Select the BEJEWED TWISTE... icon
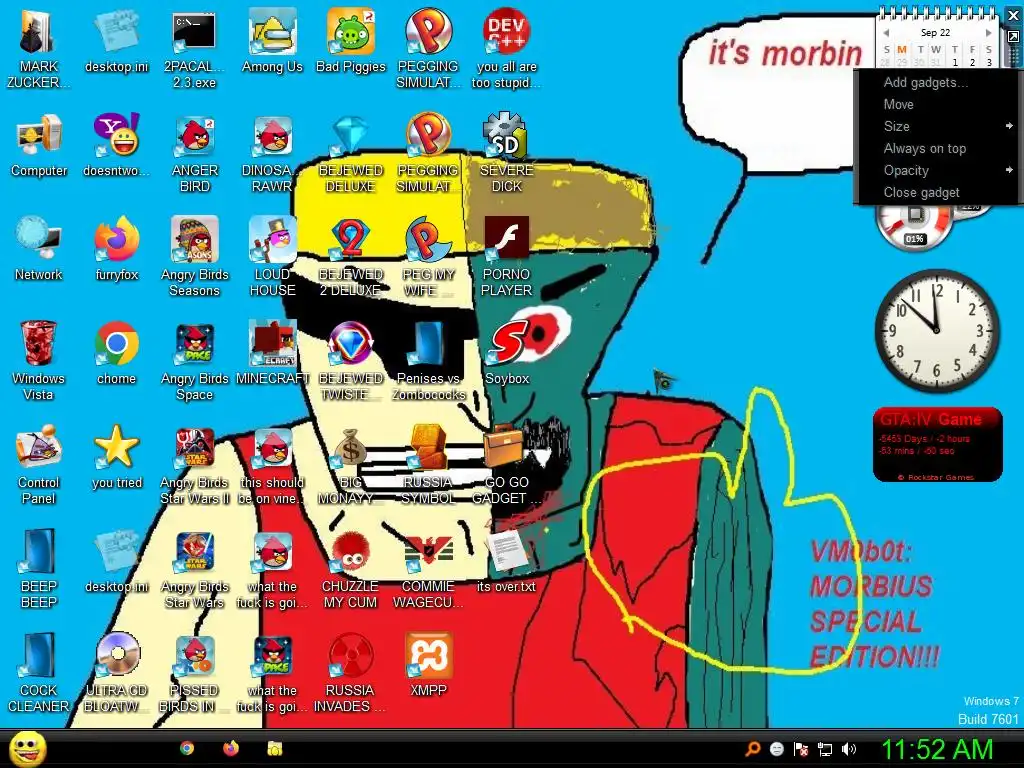1024x768 pixels. point(351,360)
